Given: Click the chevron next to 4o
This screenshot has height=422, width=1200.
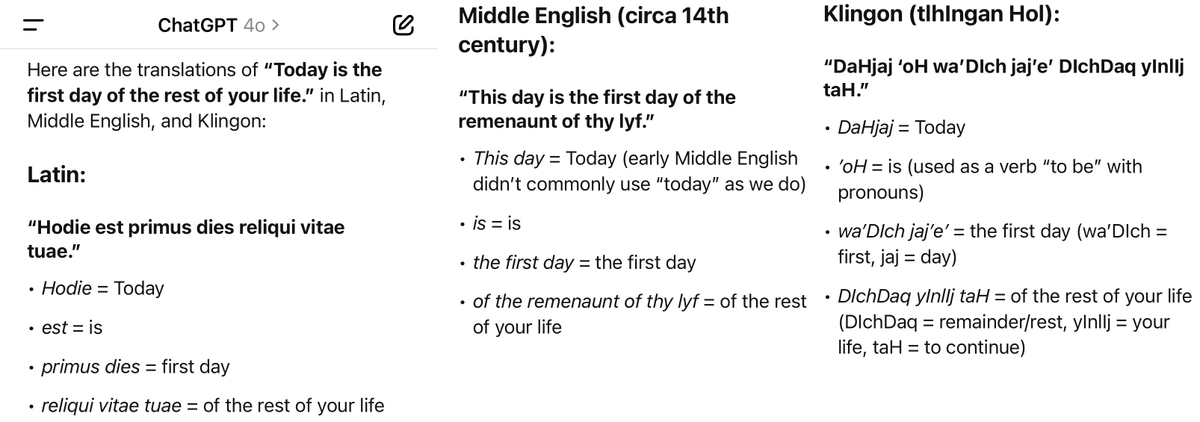Looking at the screenshot, I should point(274,24).
